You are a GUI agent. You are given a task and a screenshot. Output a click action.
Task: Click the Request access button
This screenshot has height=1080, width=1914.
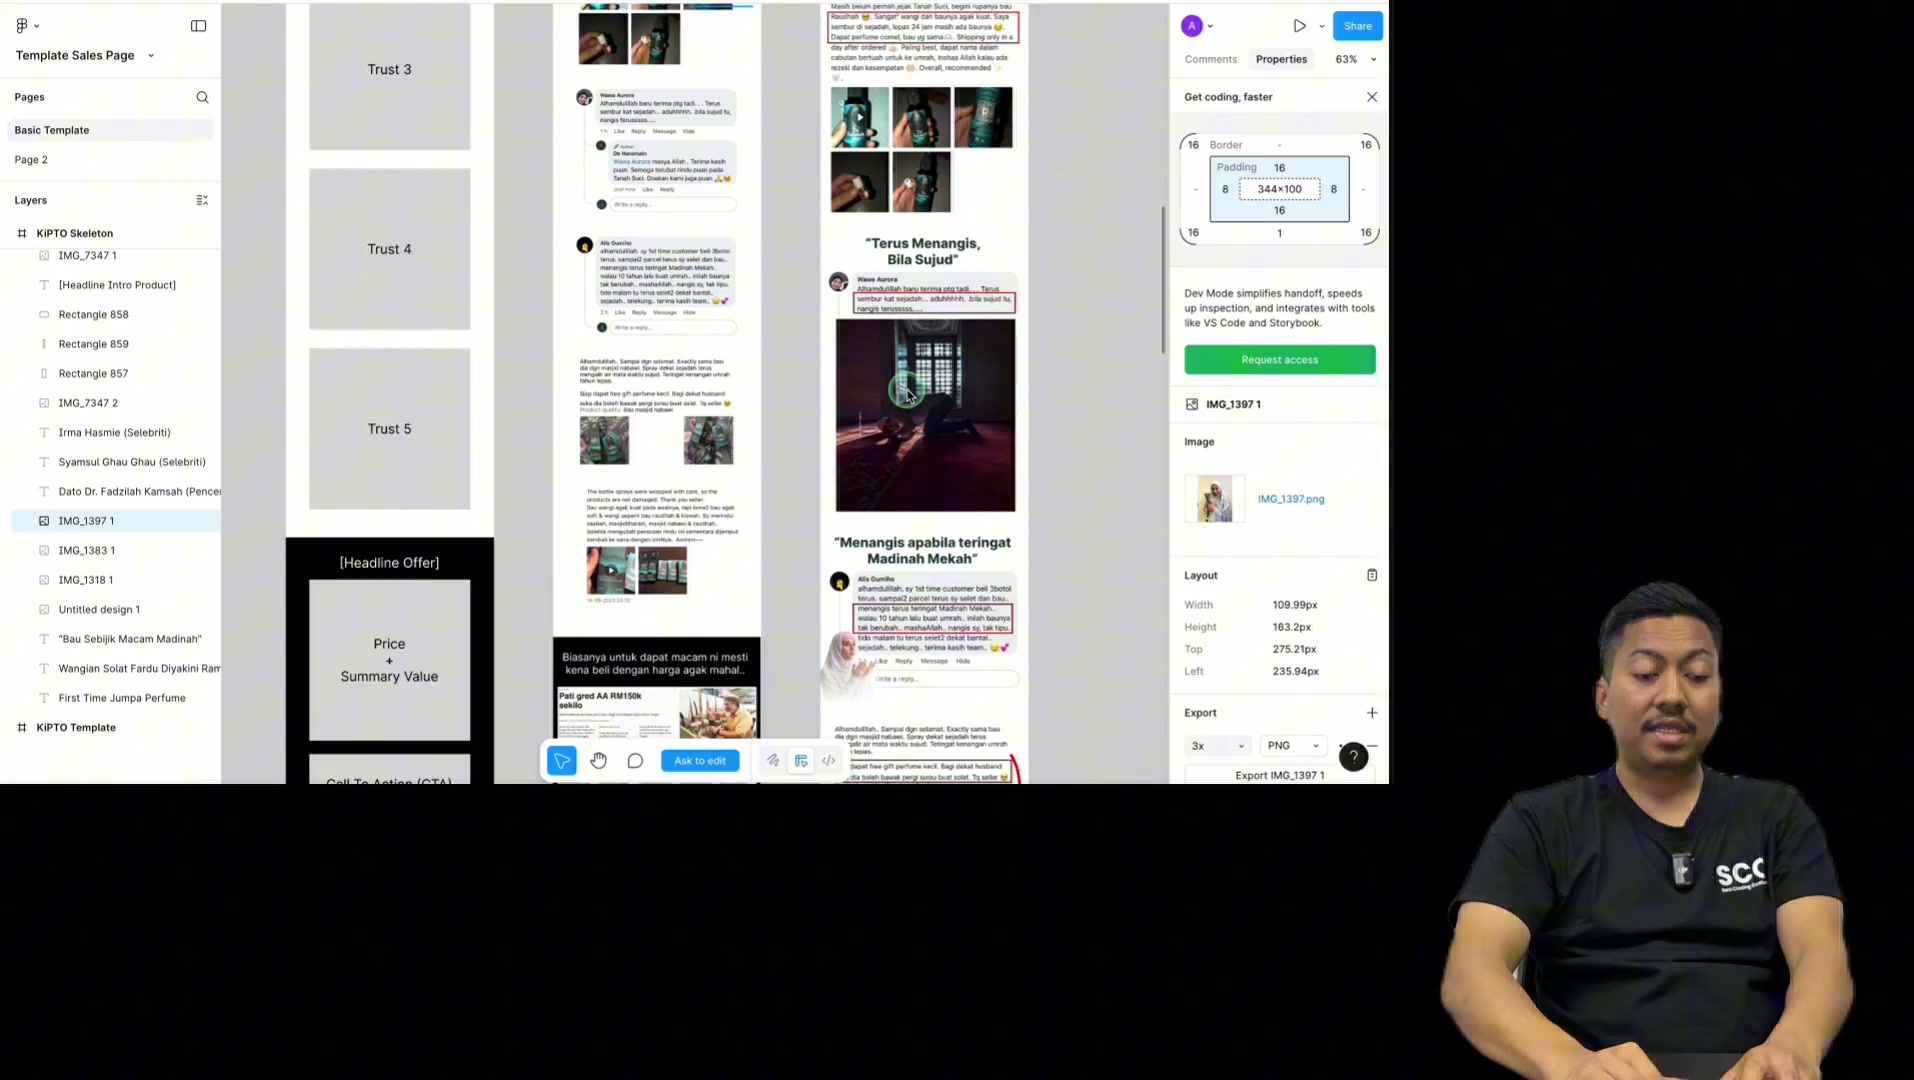(1280, 360)
